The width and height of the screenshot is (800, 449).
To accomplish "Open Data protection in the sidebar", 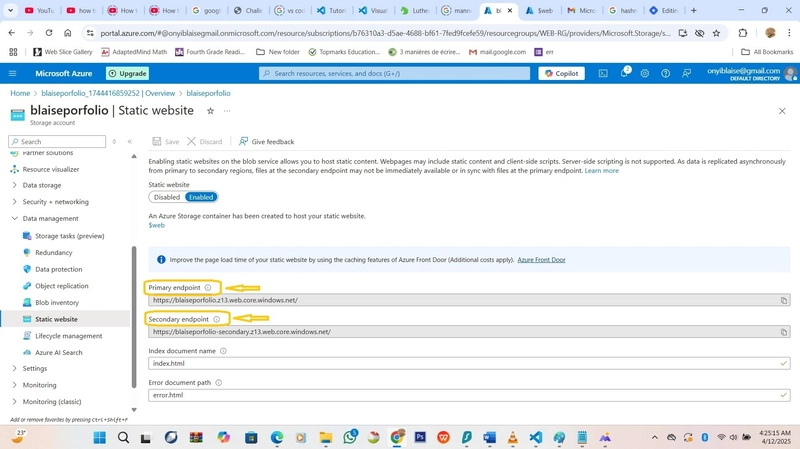I will (x=59, y=269).
